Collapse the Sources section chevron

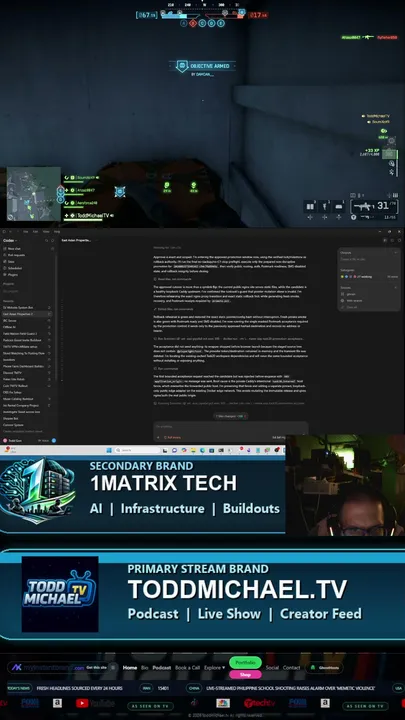[395, 287]
